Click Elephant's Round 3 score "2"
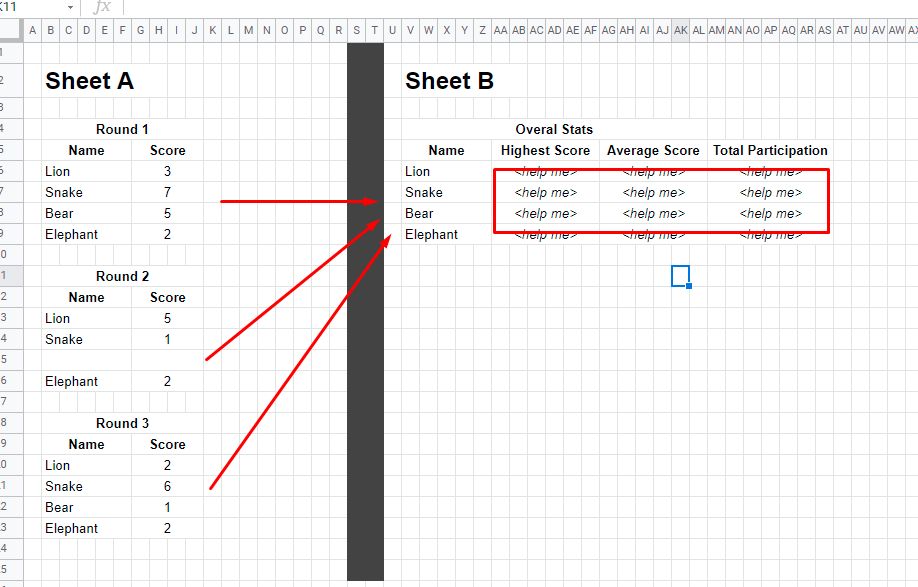This screenshot has width=918, height=587. coord(167,528)
